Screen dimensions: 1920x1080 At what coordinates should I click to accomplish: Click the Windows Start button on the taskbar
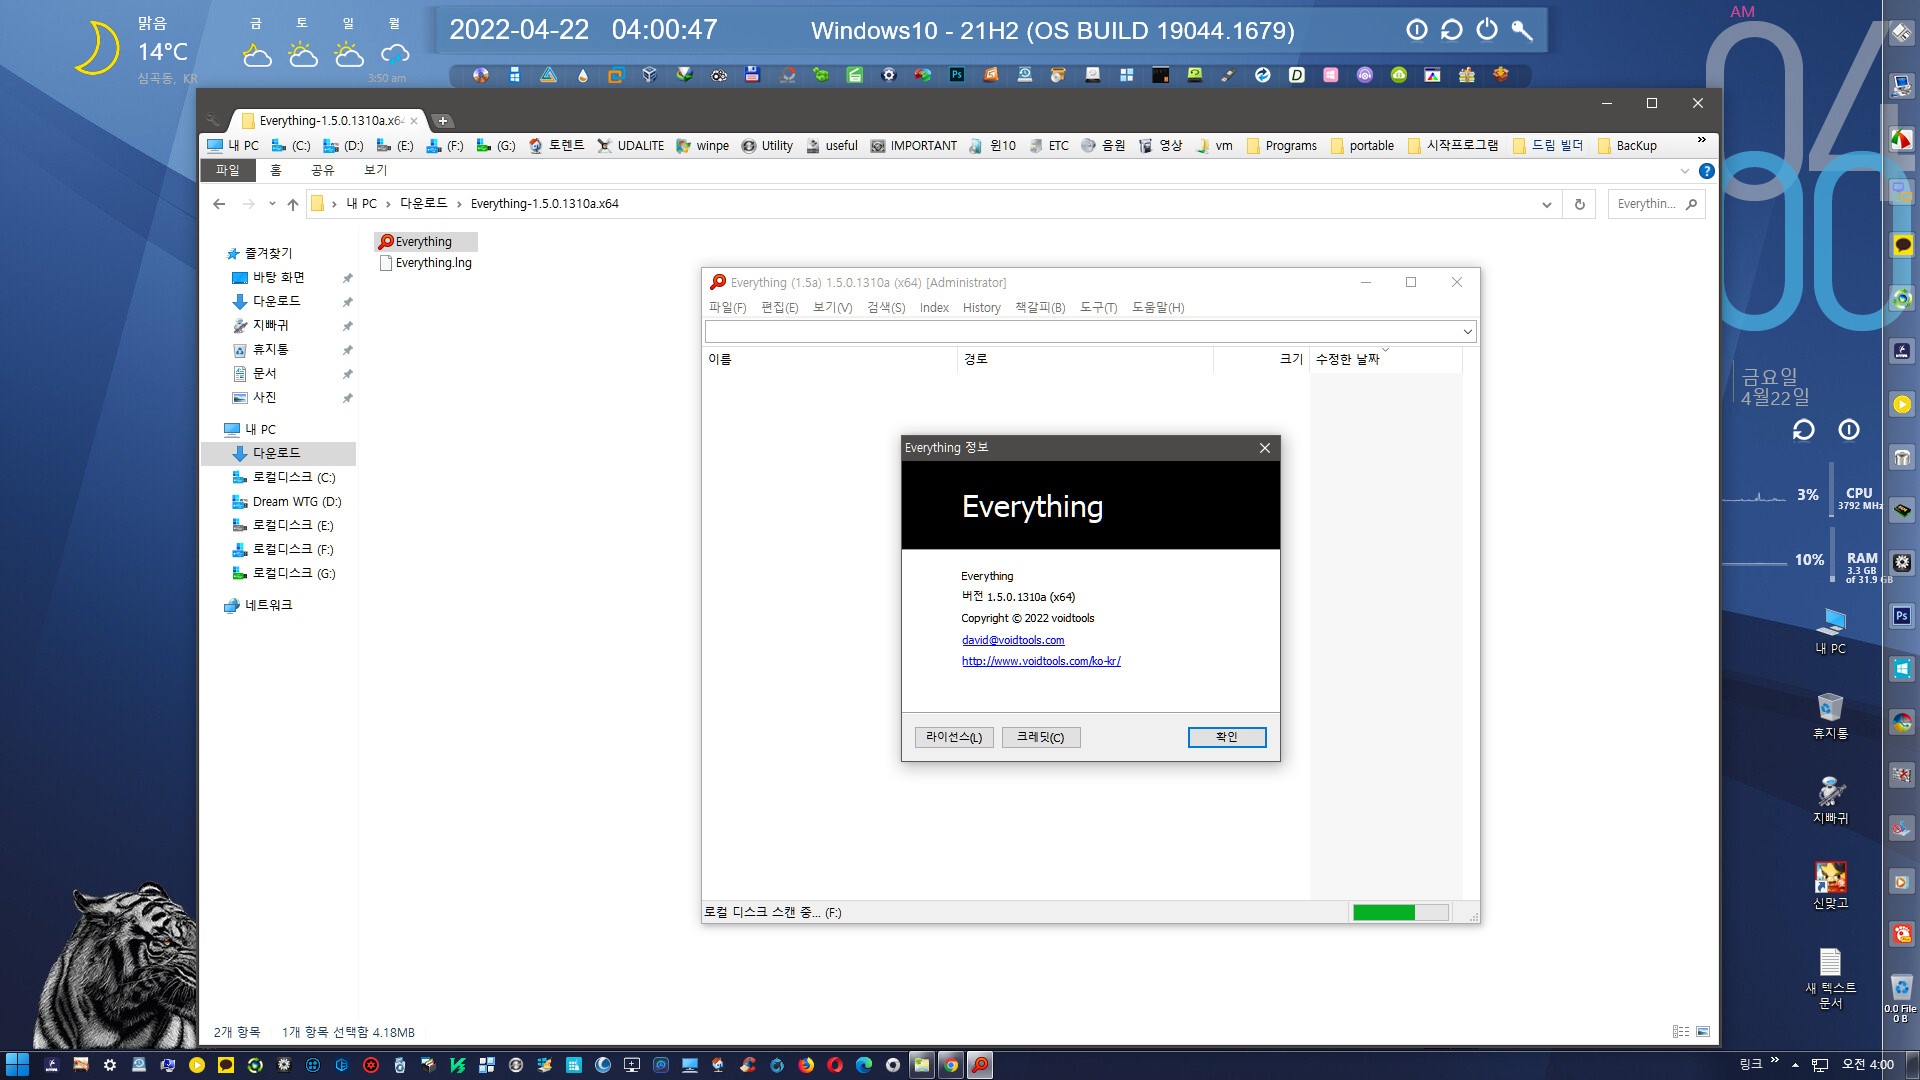point(17,1065)
